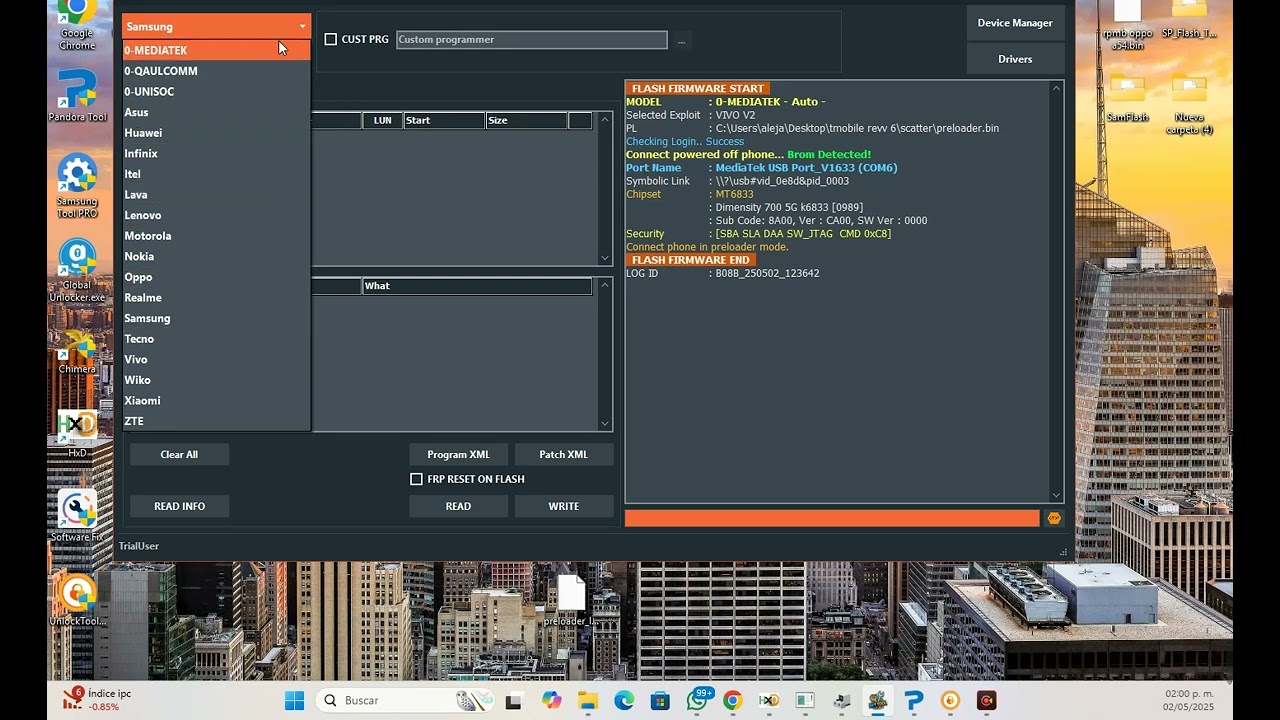Open HxD hex editor desktop icon
The image size is (1280, 720).
[77, 434]
